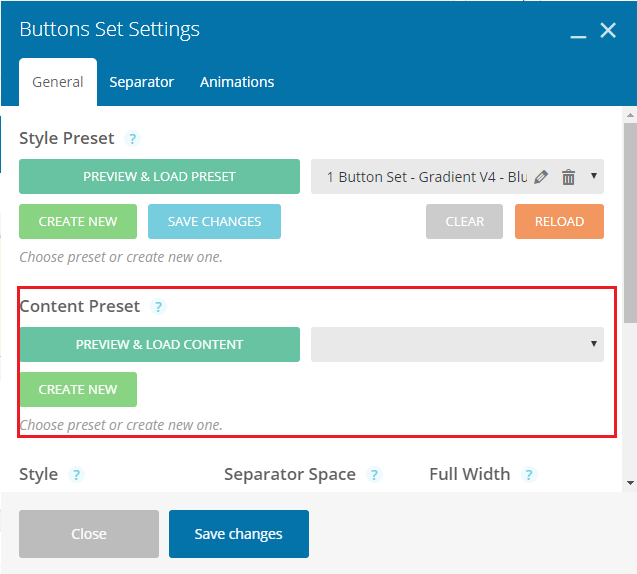The width and height of the screenshot is (637, 574).
Task: Click help icon next to Separator Space
Action: tap(374, 475)
